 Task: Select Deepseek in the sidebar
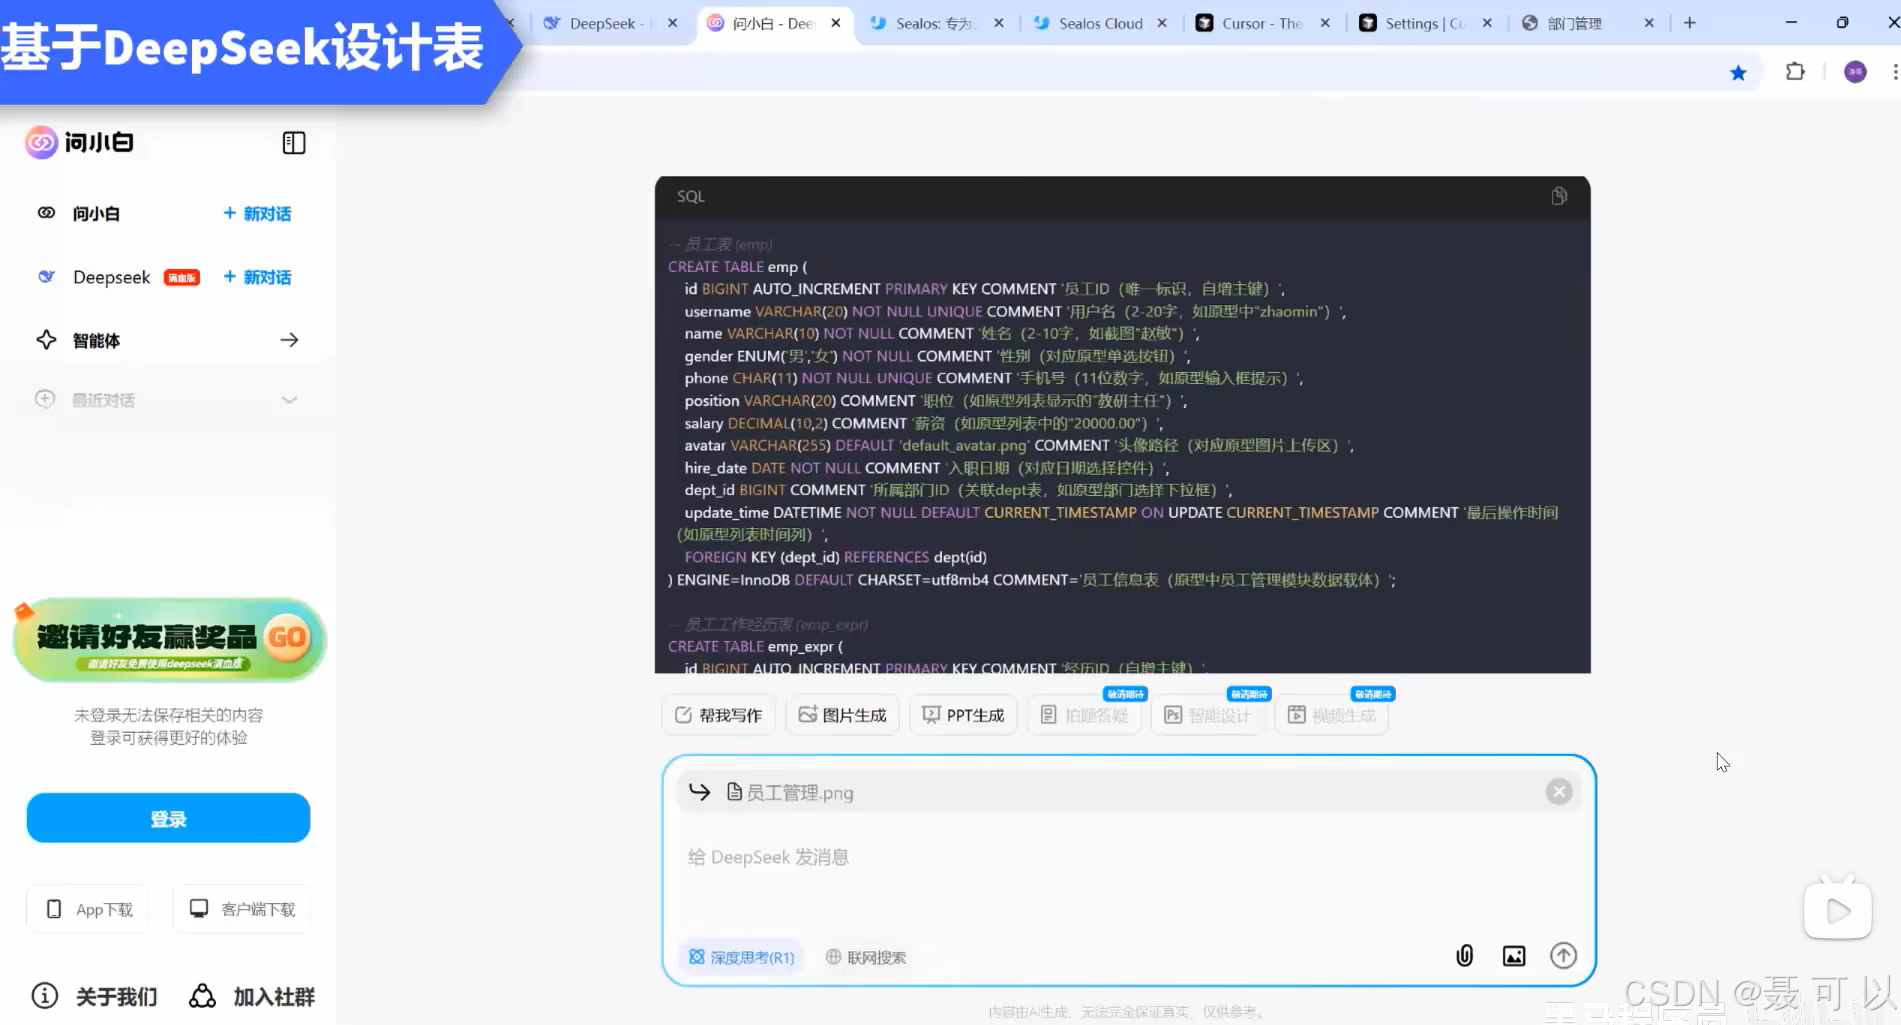(111, 277)
